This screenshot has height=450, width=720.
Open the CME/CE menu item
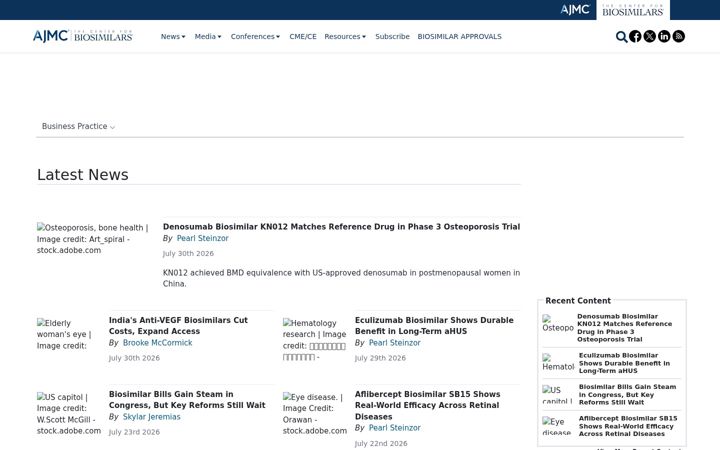(303, 37)
